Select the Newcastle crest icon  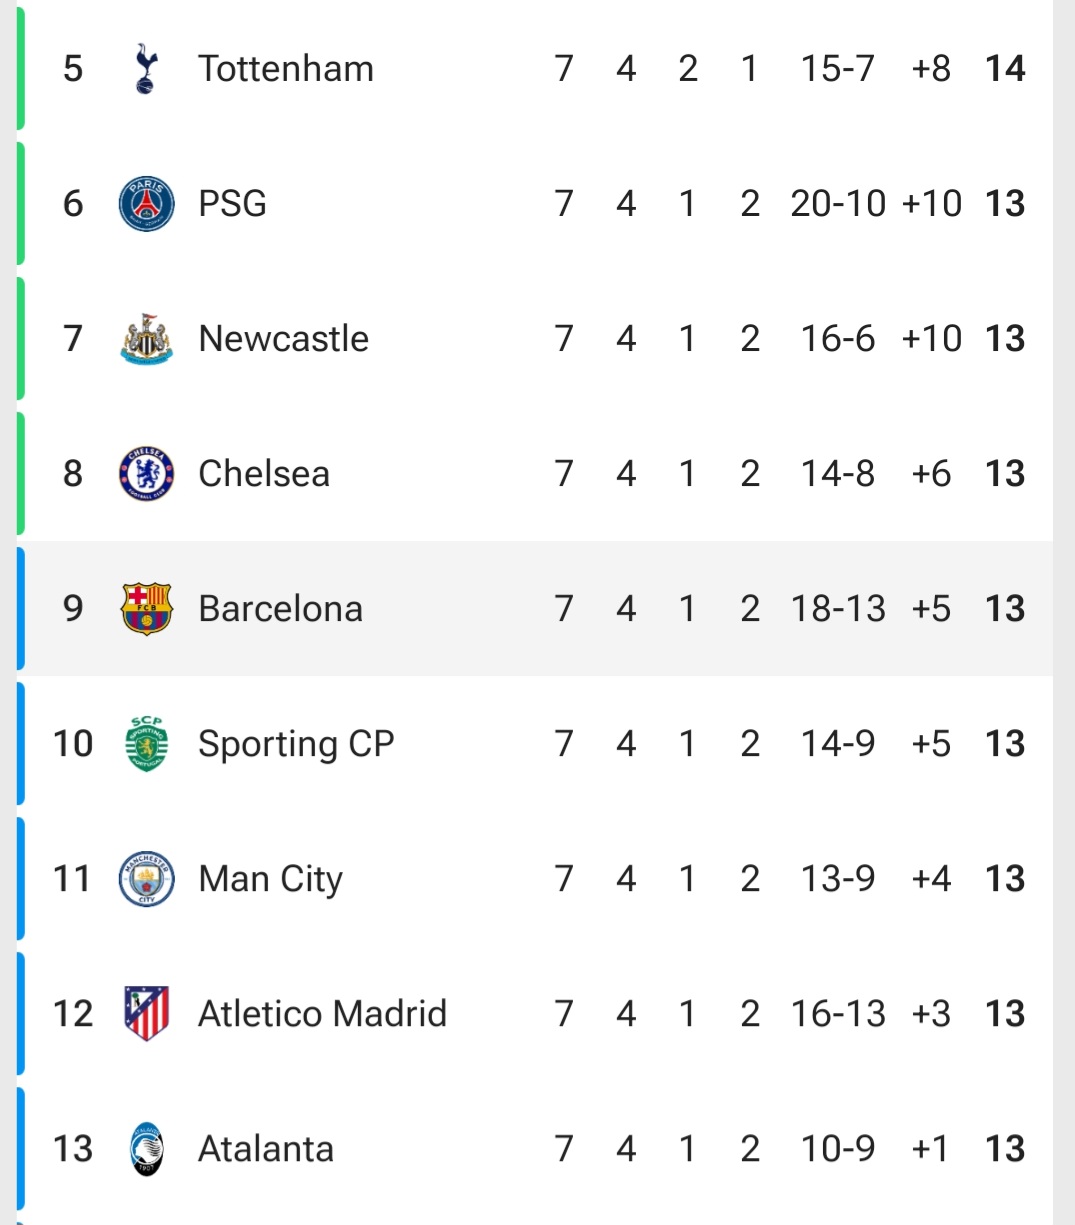(146, 339)
